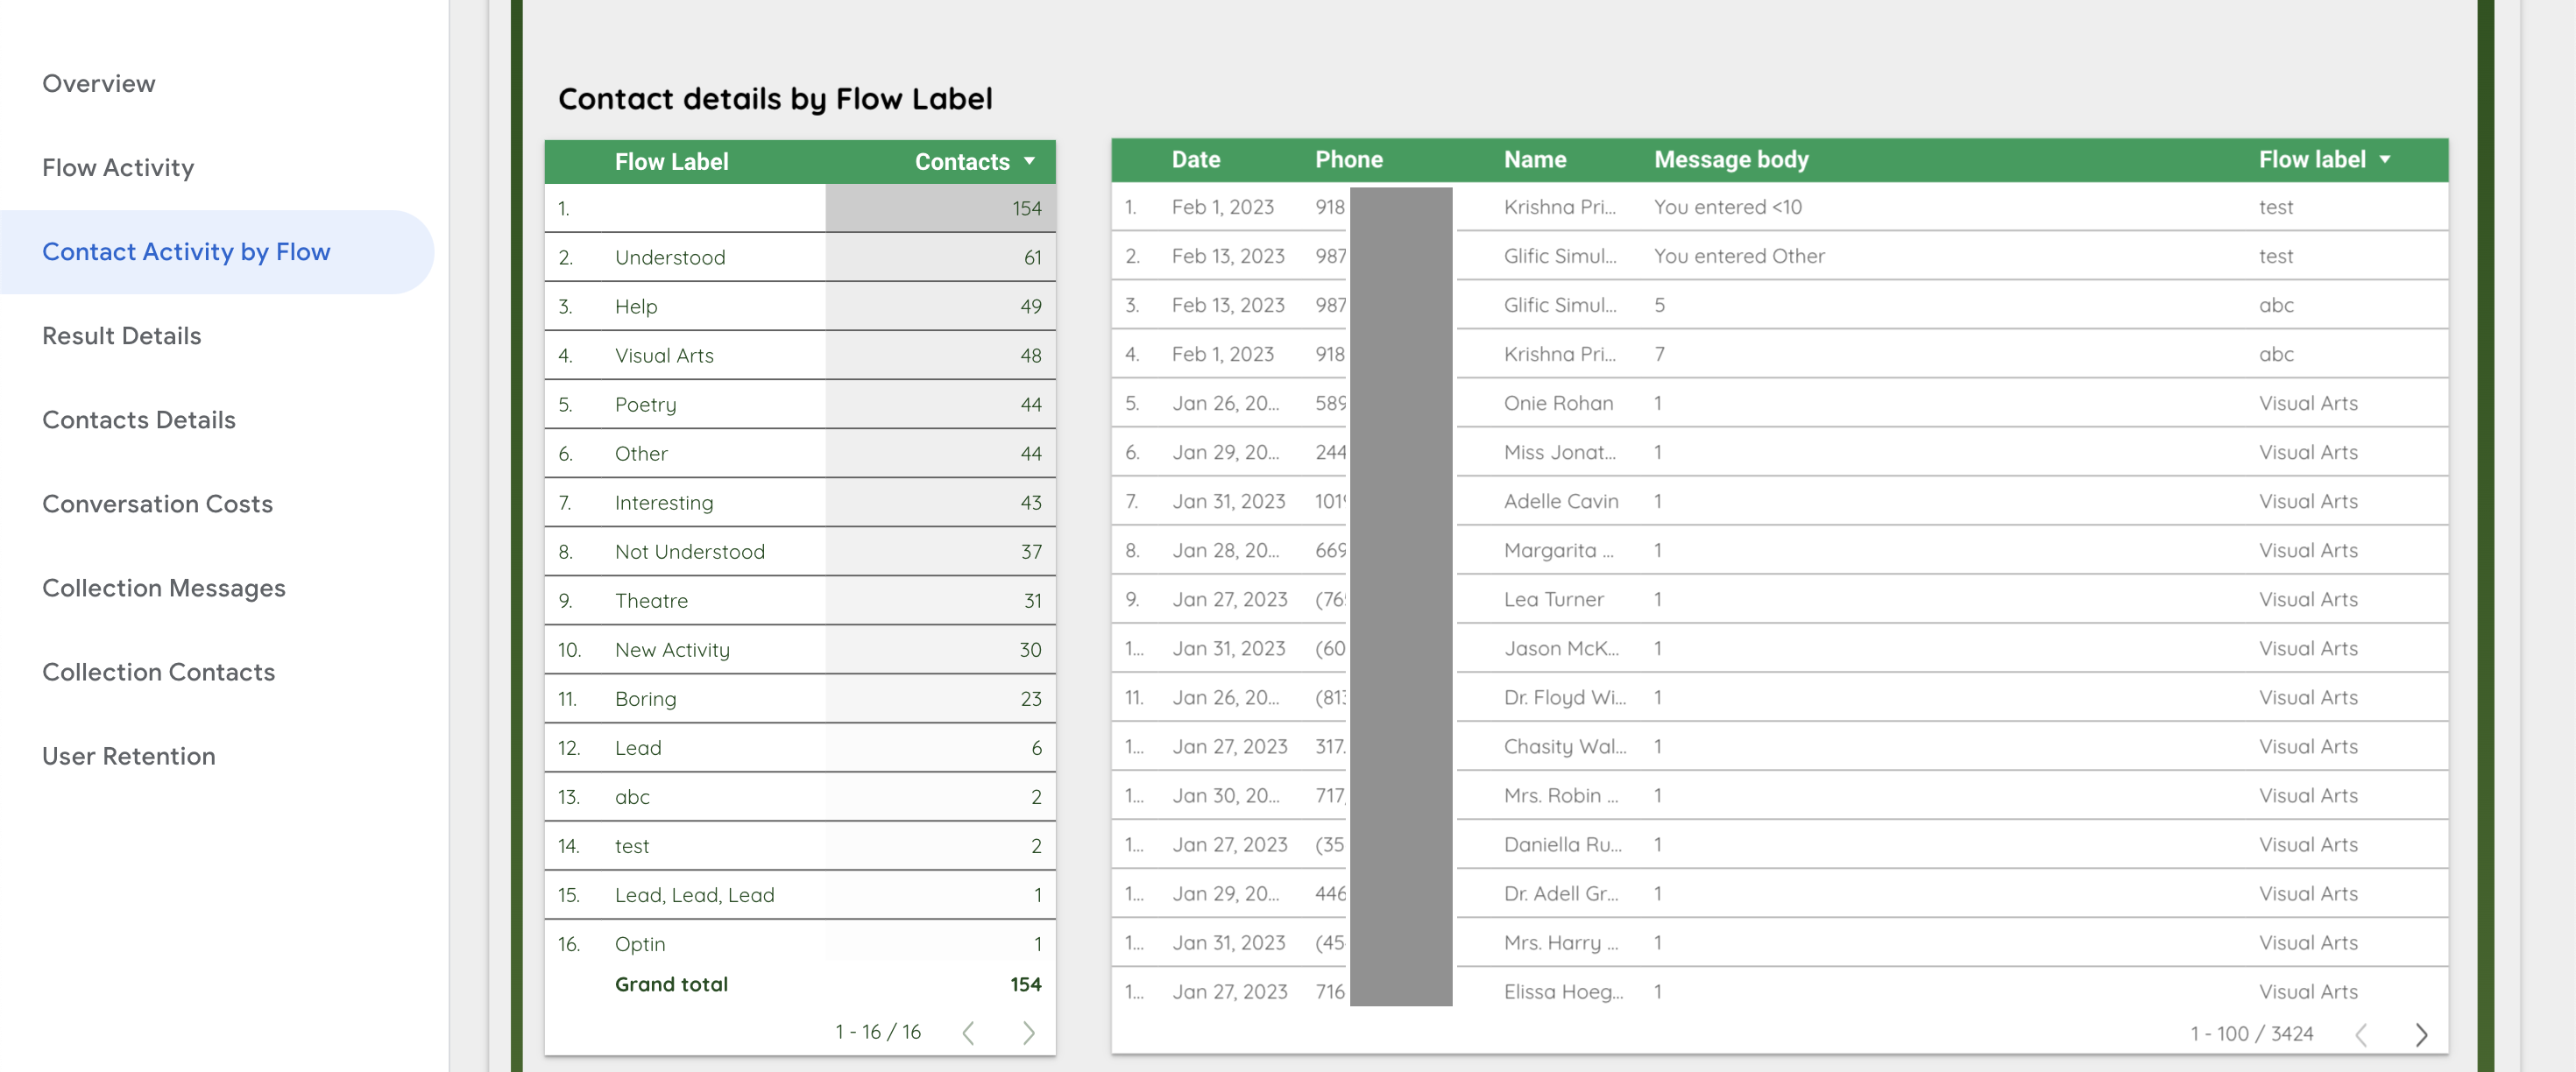Sort by Contacts column arrow
Viewport: 2576px width, 1072px height.
pyautogui.click(x=1029, y=161)
